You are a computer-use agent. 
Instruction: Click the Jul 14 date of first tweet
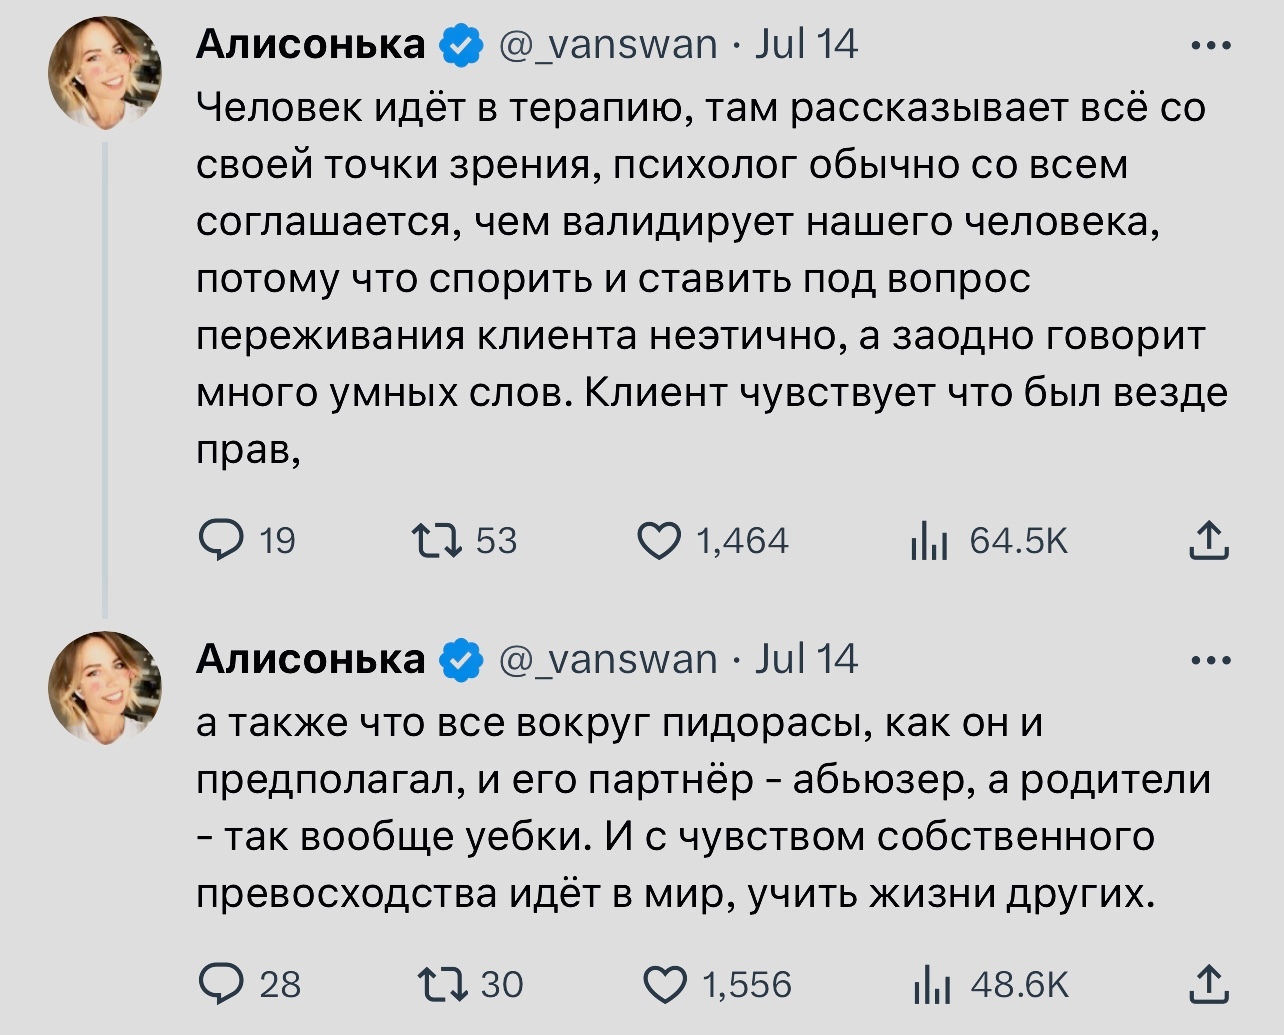pos(806,45)
